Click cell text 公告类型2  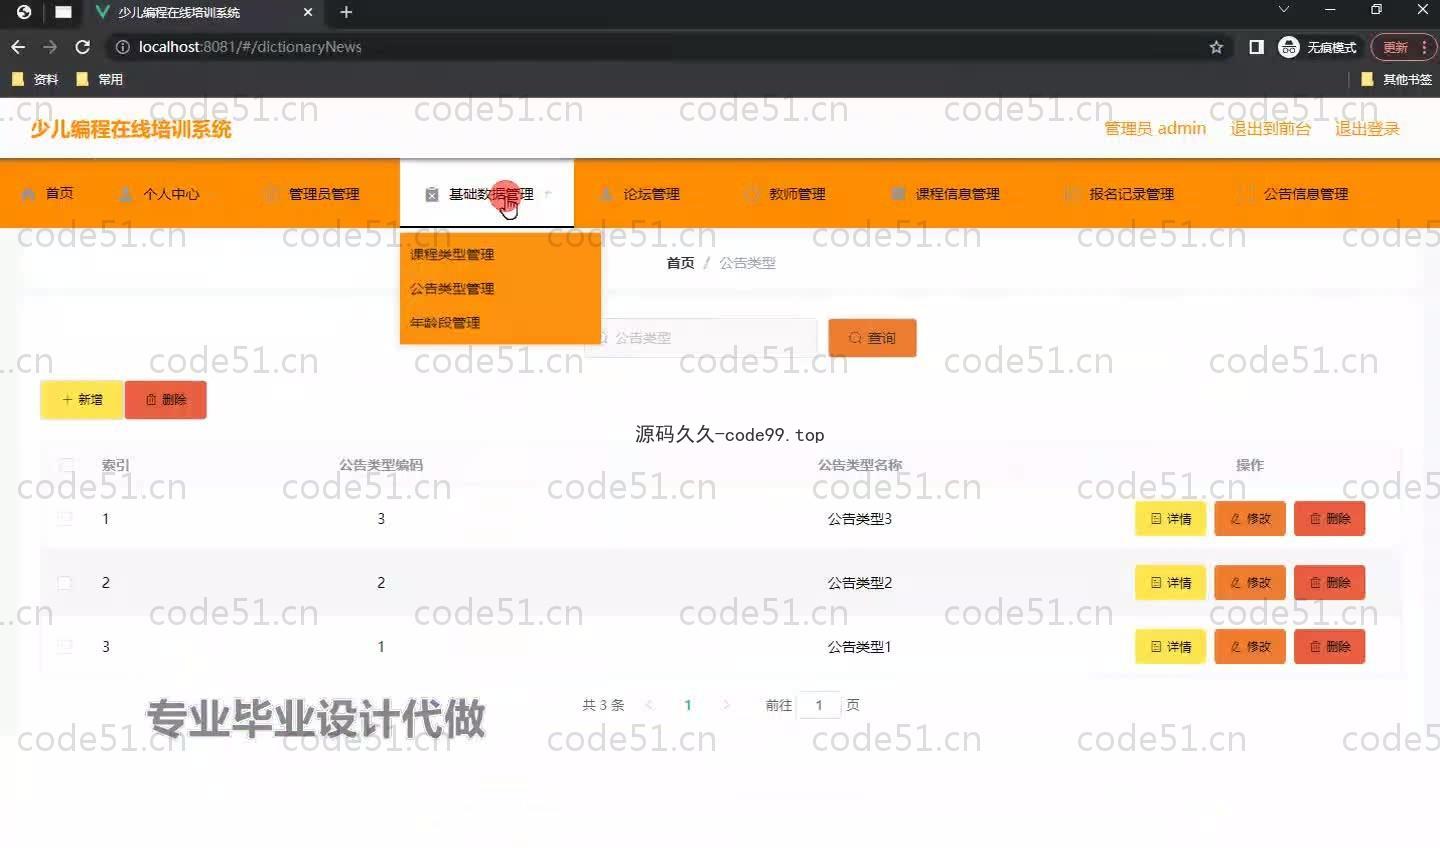point(860,582)
